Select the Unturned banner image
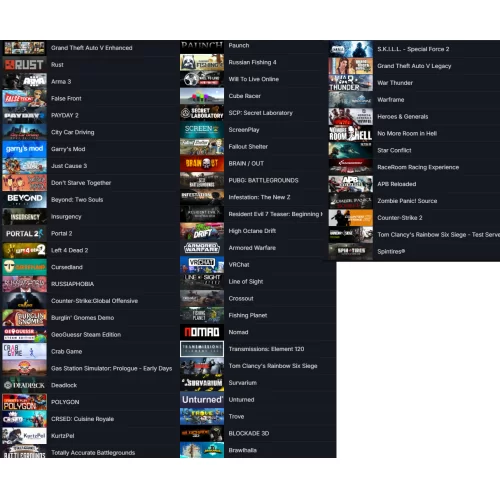Image resolution: width=500 pixels, height=500 pixels. (202, 399)
